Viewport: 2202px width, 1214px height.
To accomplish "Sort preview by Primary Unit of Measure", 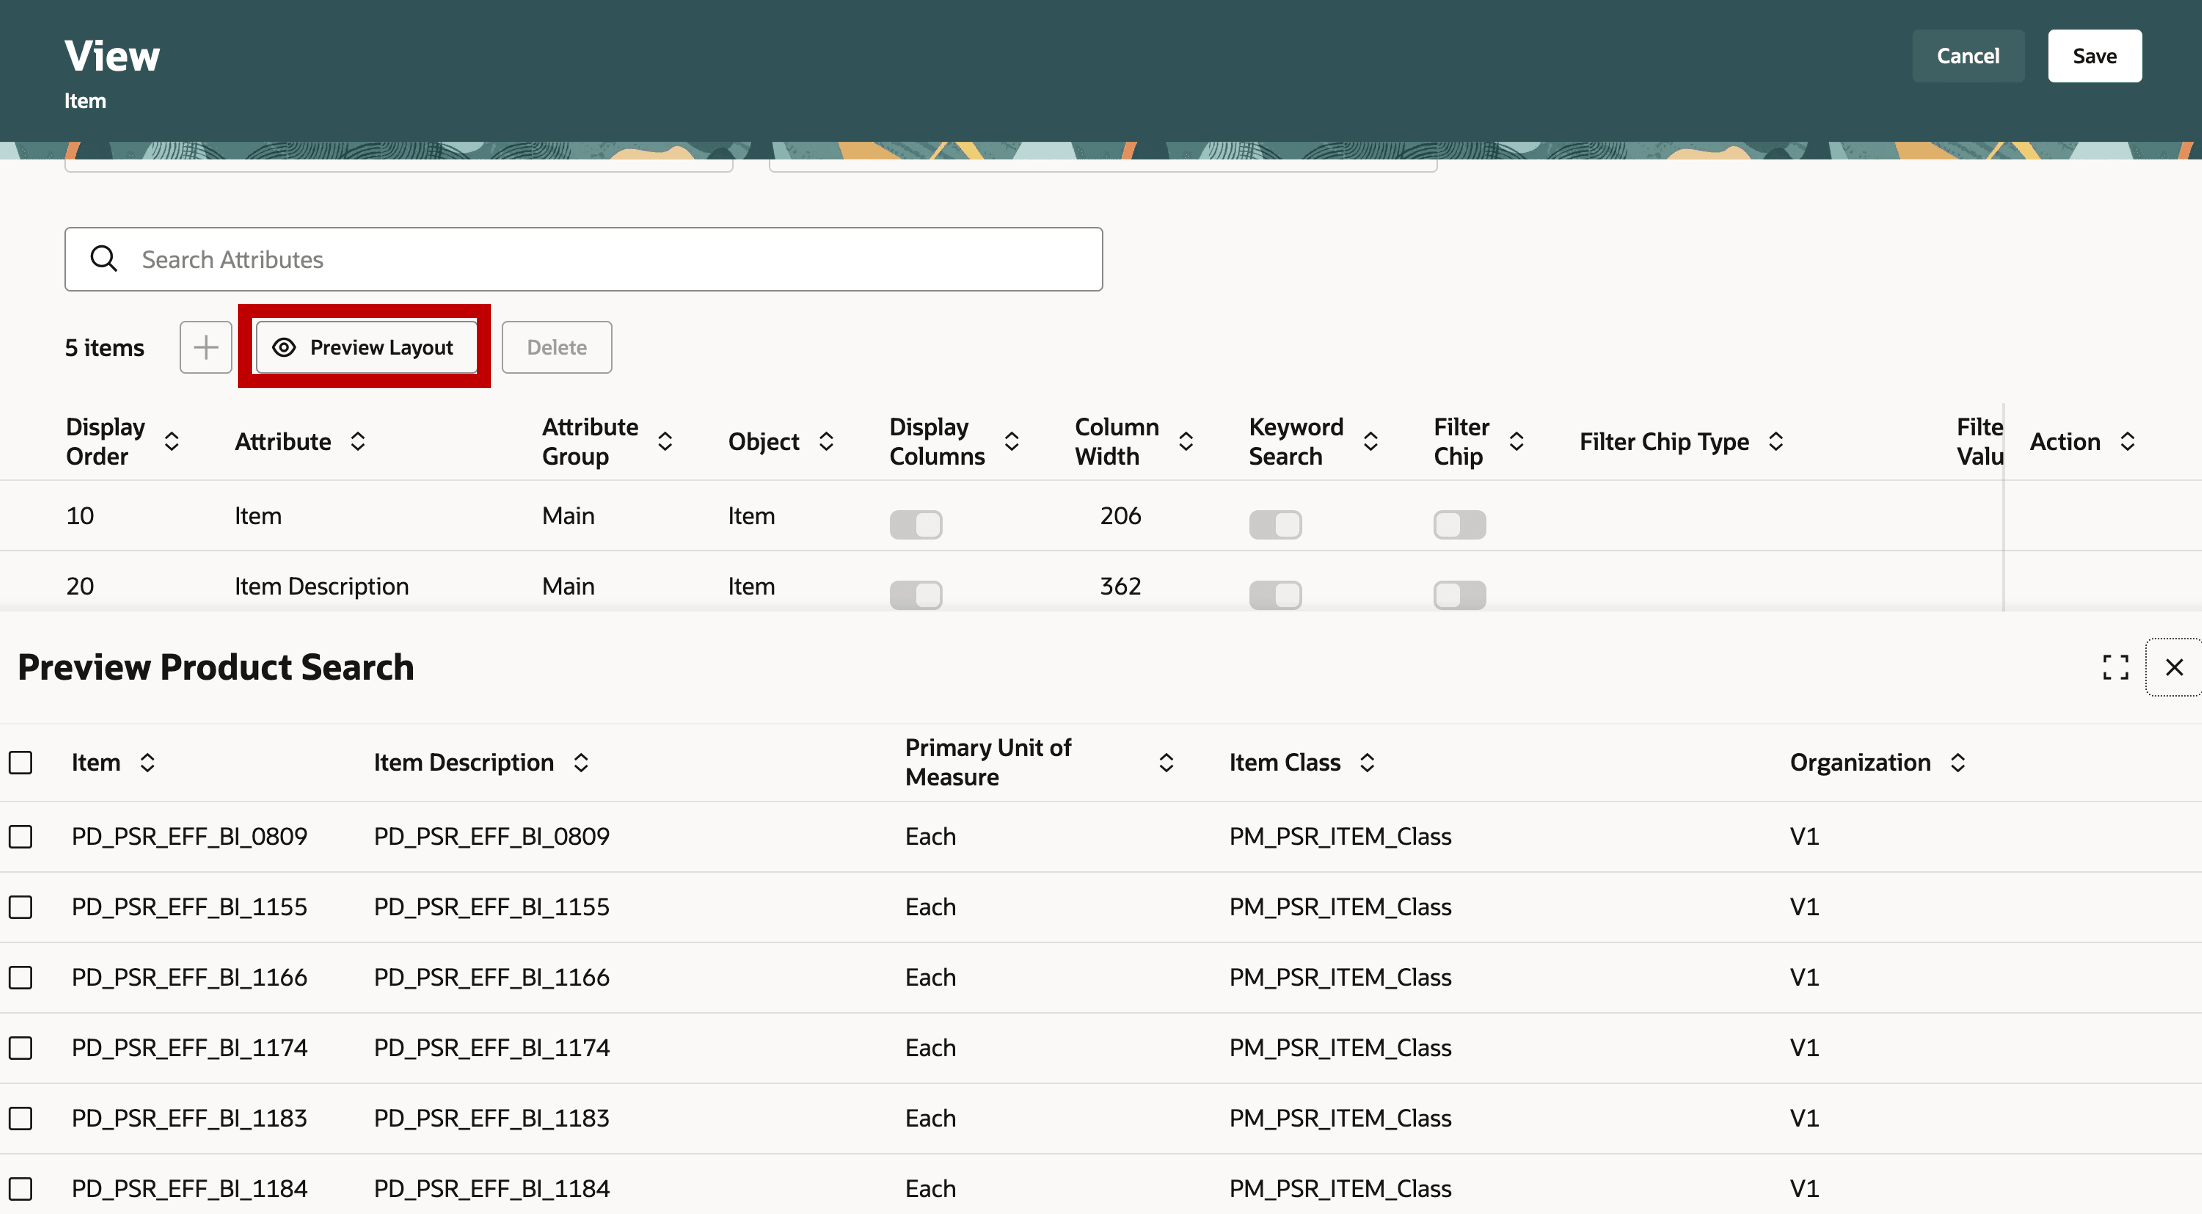I will 1166,763.
